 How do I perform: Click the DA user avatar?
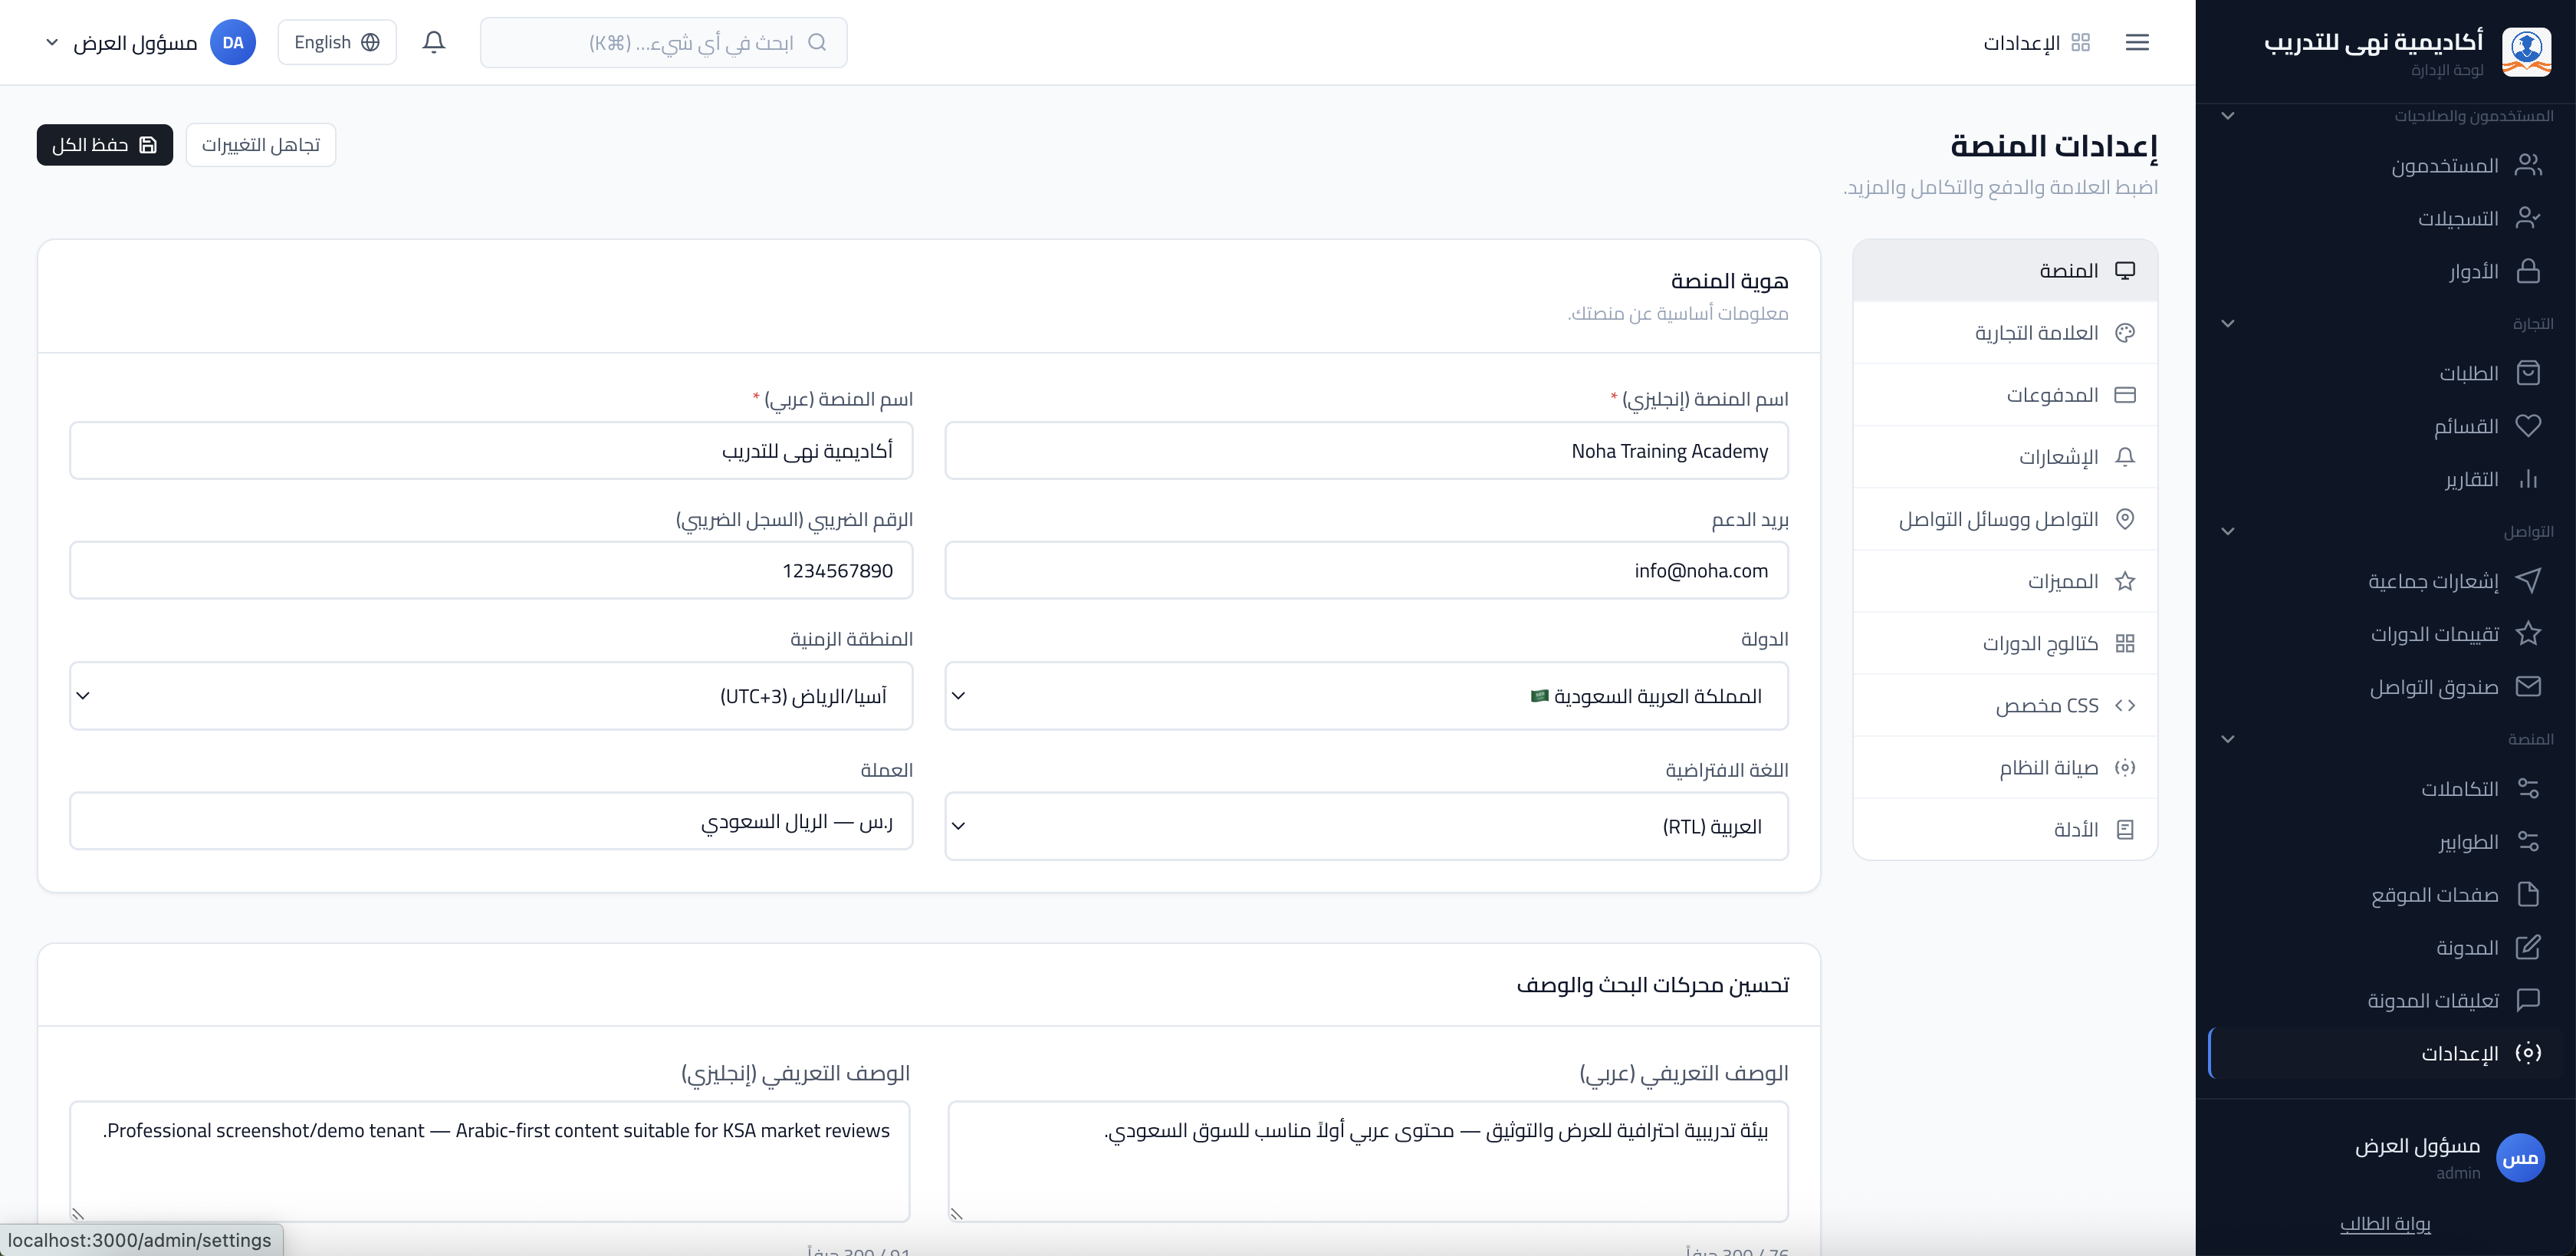(x=233, y=42)
